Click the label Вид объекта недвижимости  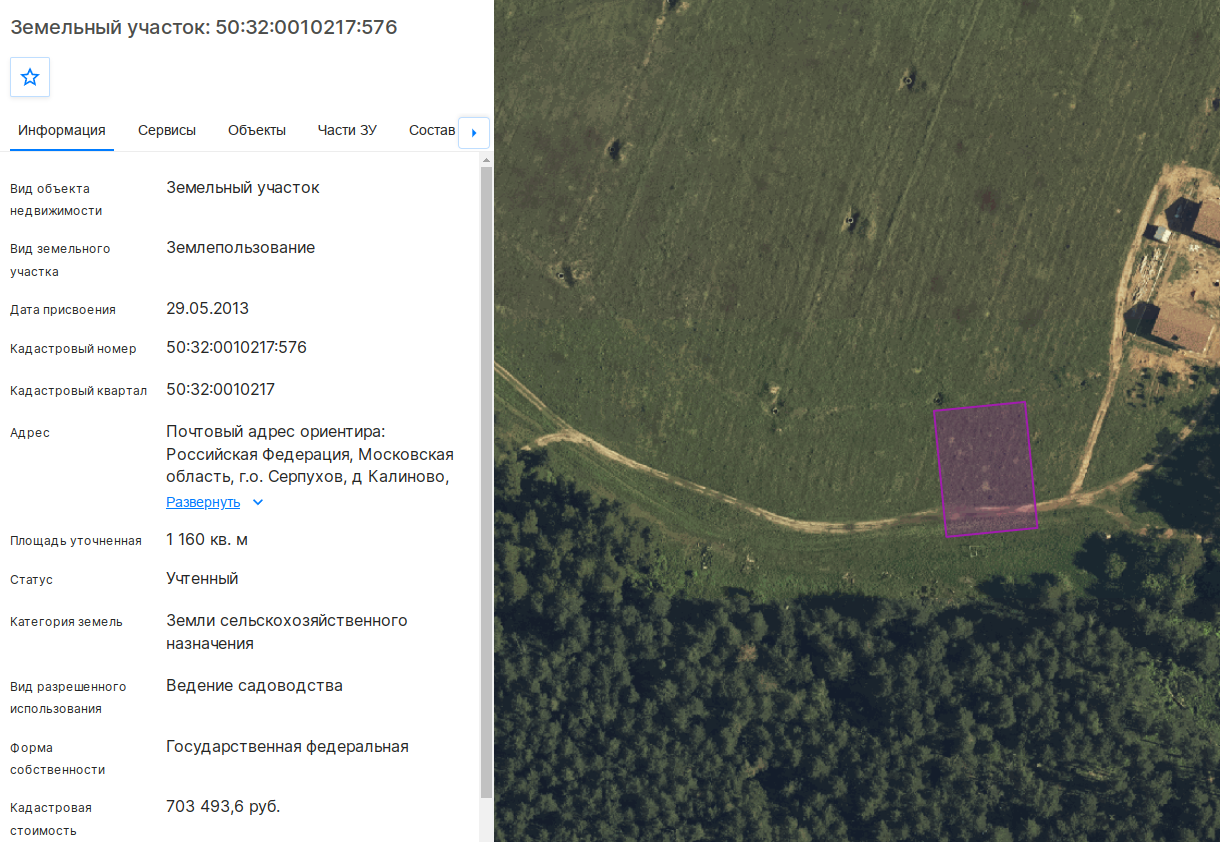tap(56, 199)
